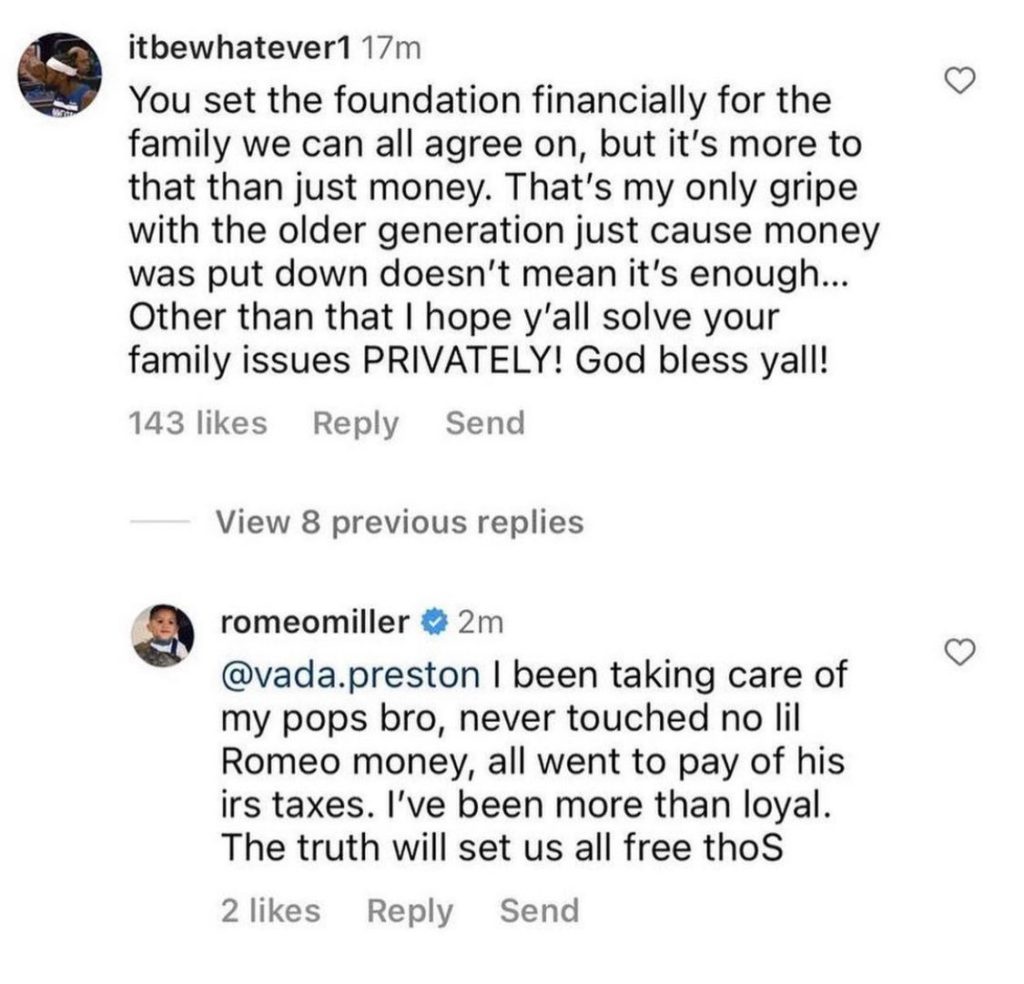1024x984 pixels.
Task: Like romeomiller's reply using the heart icon
Action: click(960, 653)
